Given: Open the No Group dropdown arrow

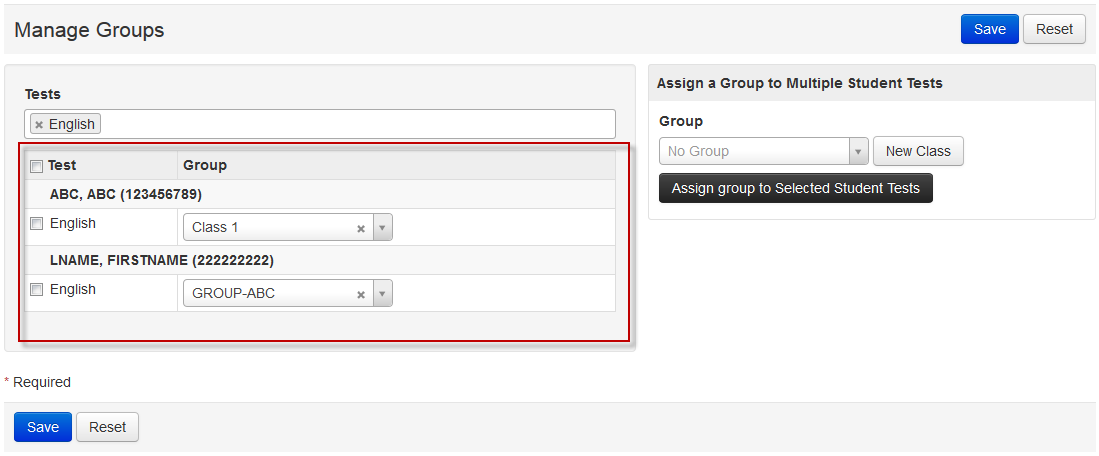Looking at the screenshot, I should (858, 152).
